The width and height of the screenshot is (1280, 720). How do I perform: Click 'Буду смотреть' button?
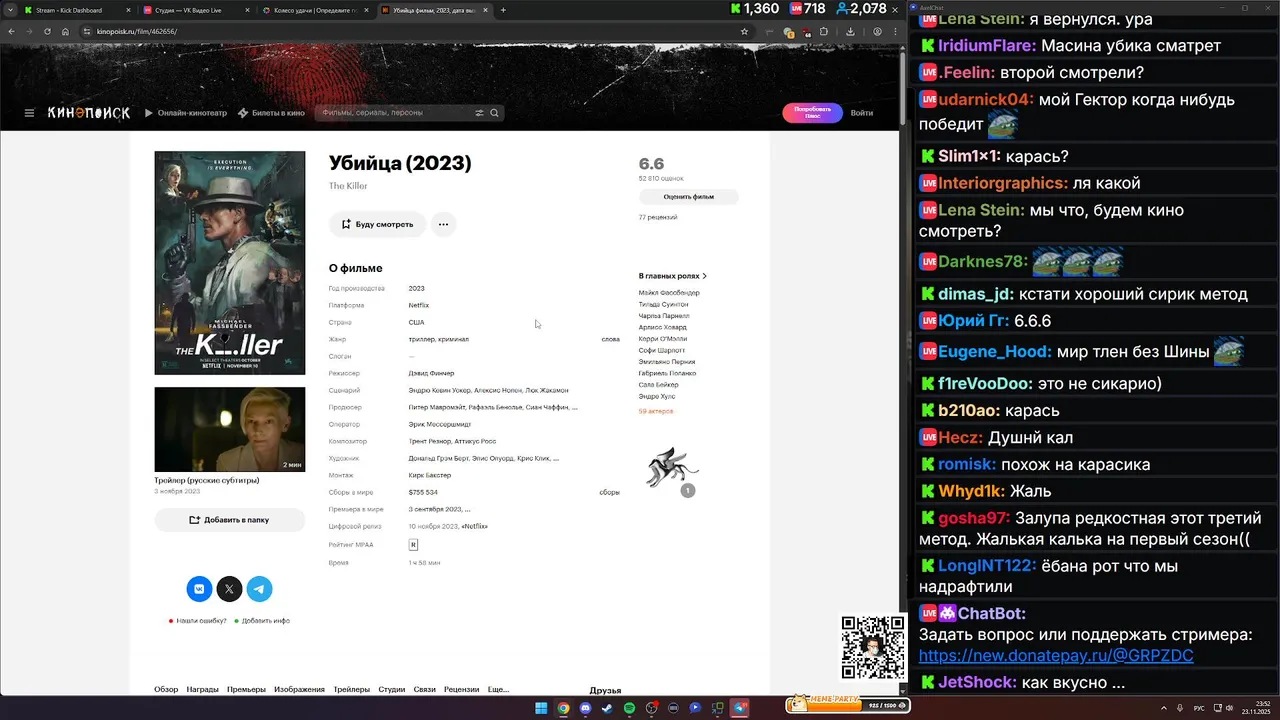tap(378, 224)
